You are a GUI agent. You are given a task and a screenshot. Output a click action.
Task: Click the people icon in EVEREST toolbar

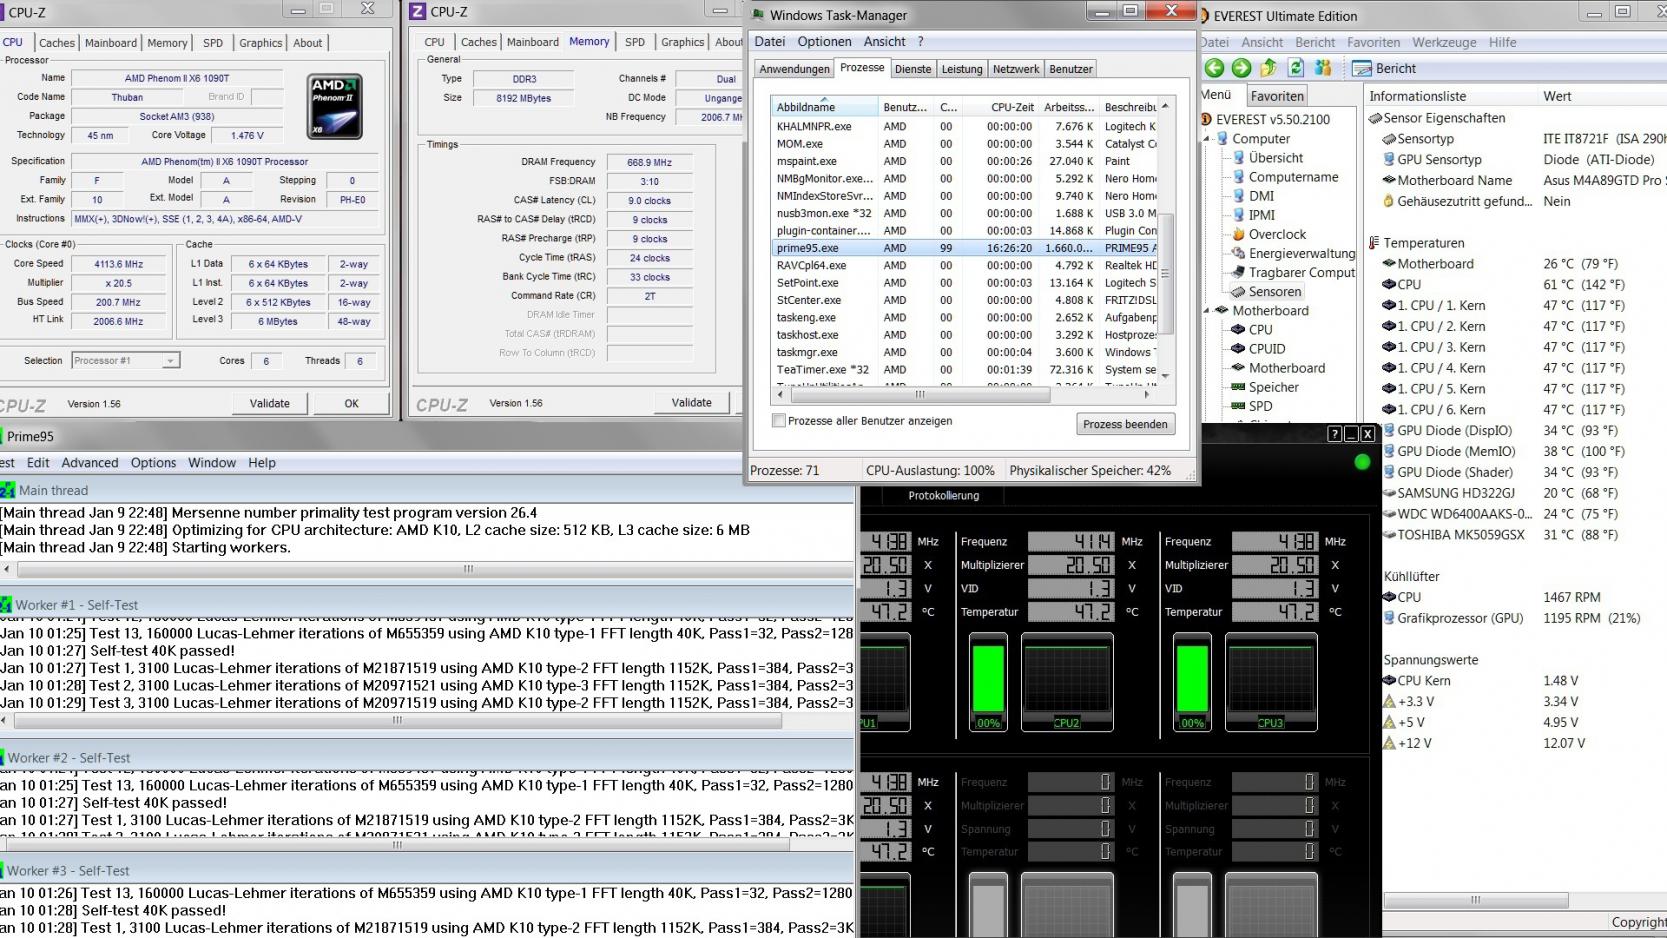pyautogui.click(x=1323, y=68)
